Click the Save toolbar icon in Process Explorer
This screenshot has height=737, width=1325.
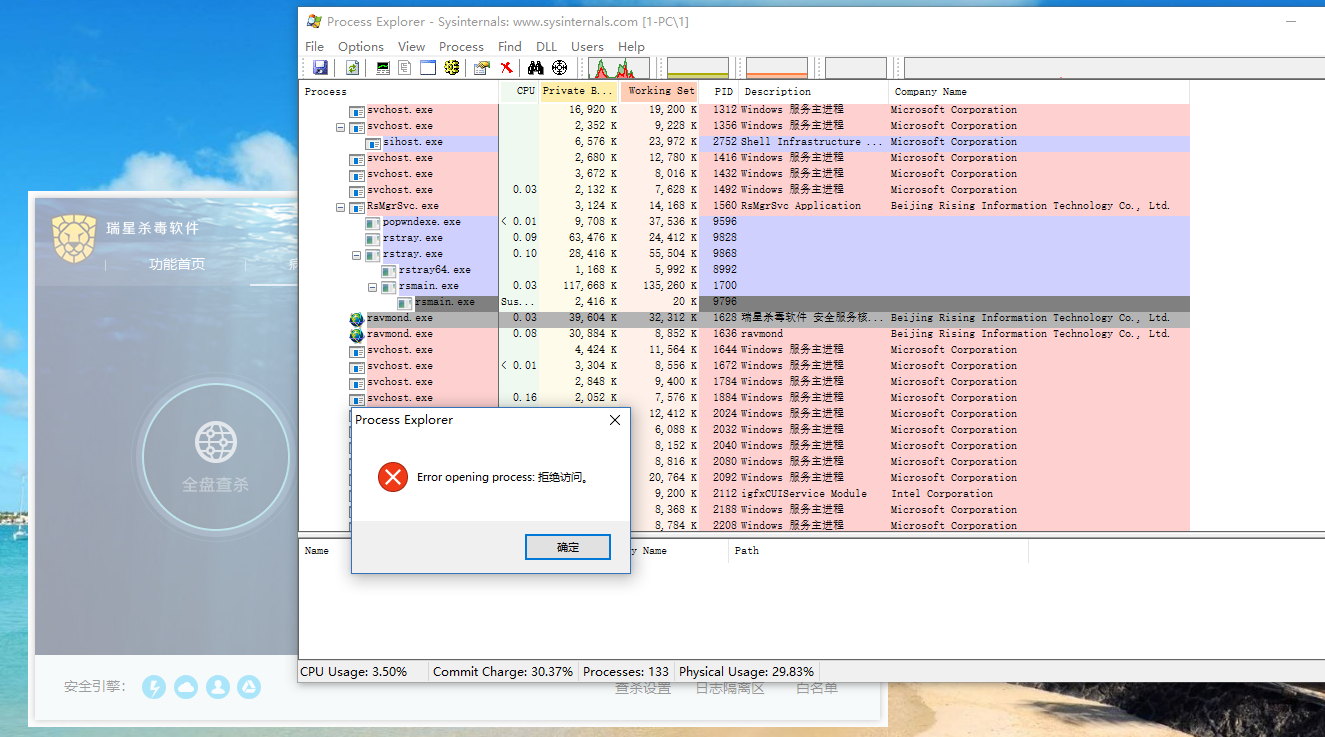click(x=320, y=68)
